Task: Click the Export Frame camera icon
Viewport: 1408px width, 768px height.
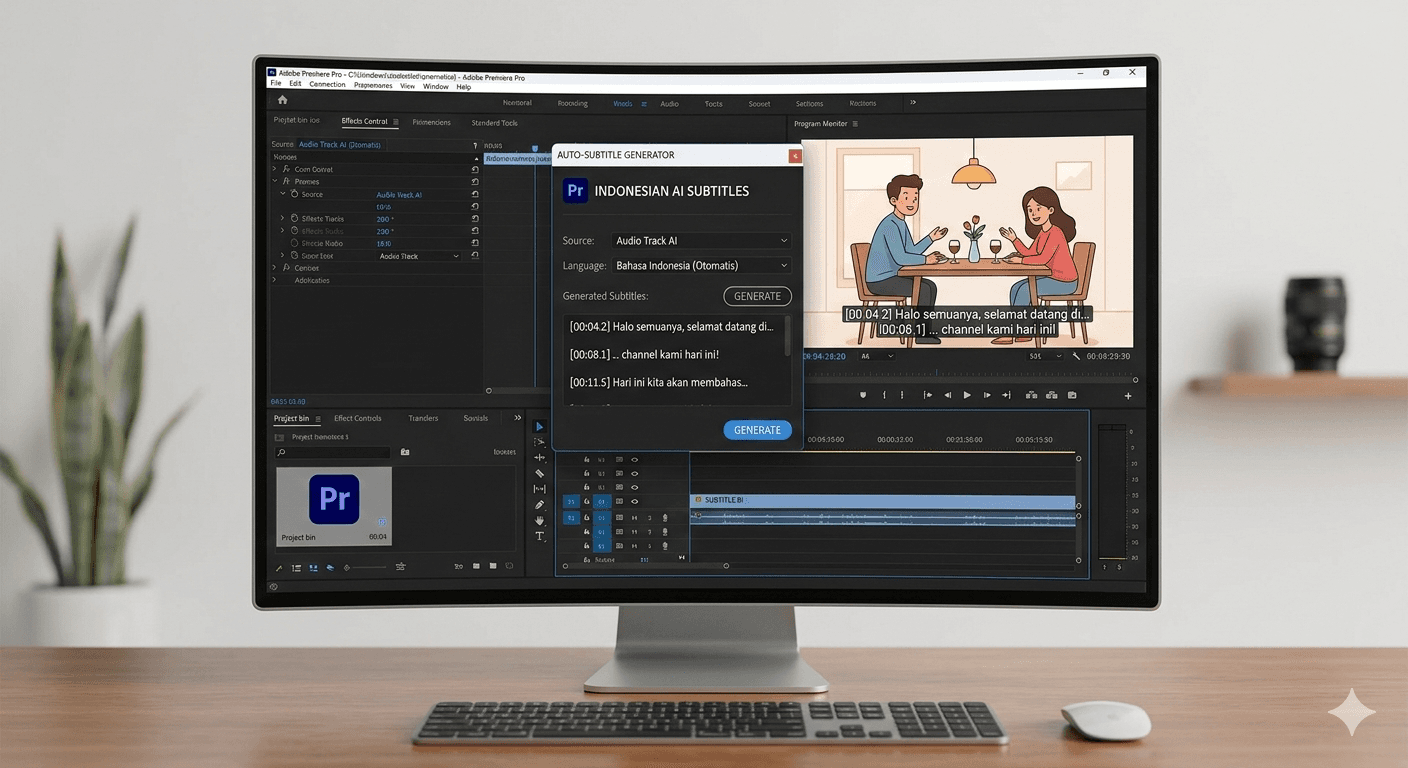Action: pyautogui.click(x=1071, y=394)
